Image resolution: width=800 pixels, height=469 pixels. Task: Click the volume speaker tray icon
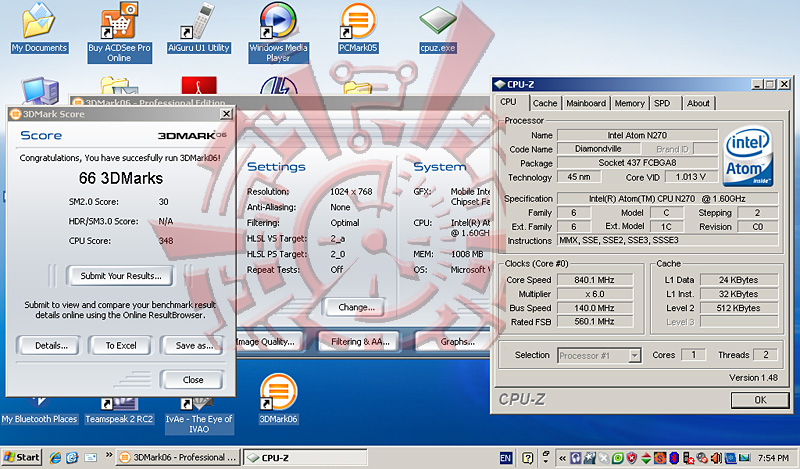(x=716, y=458)
